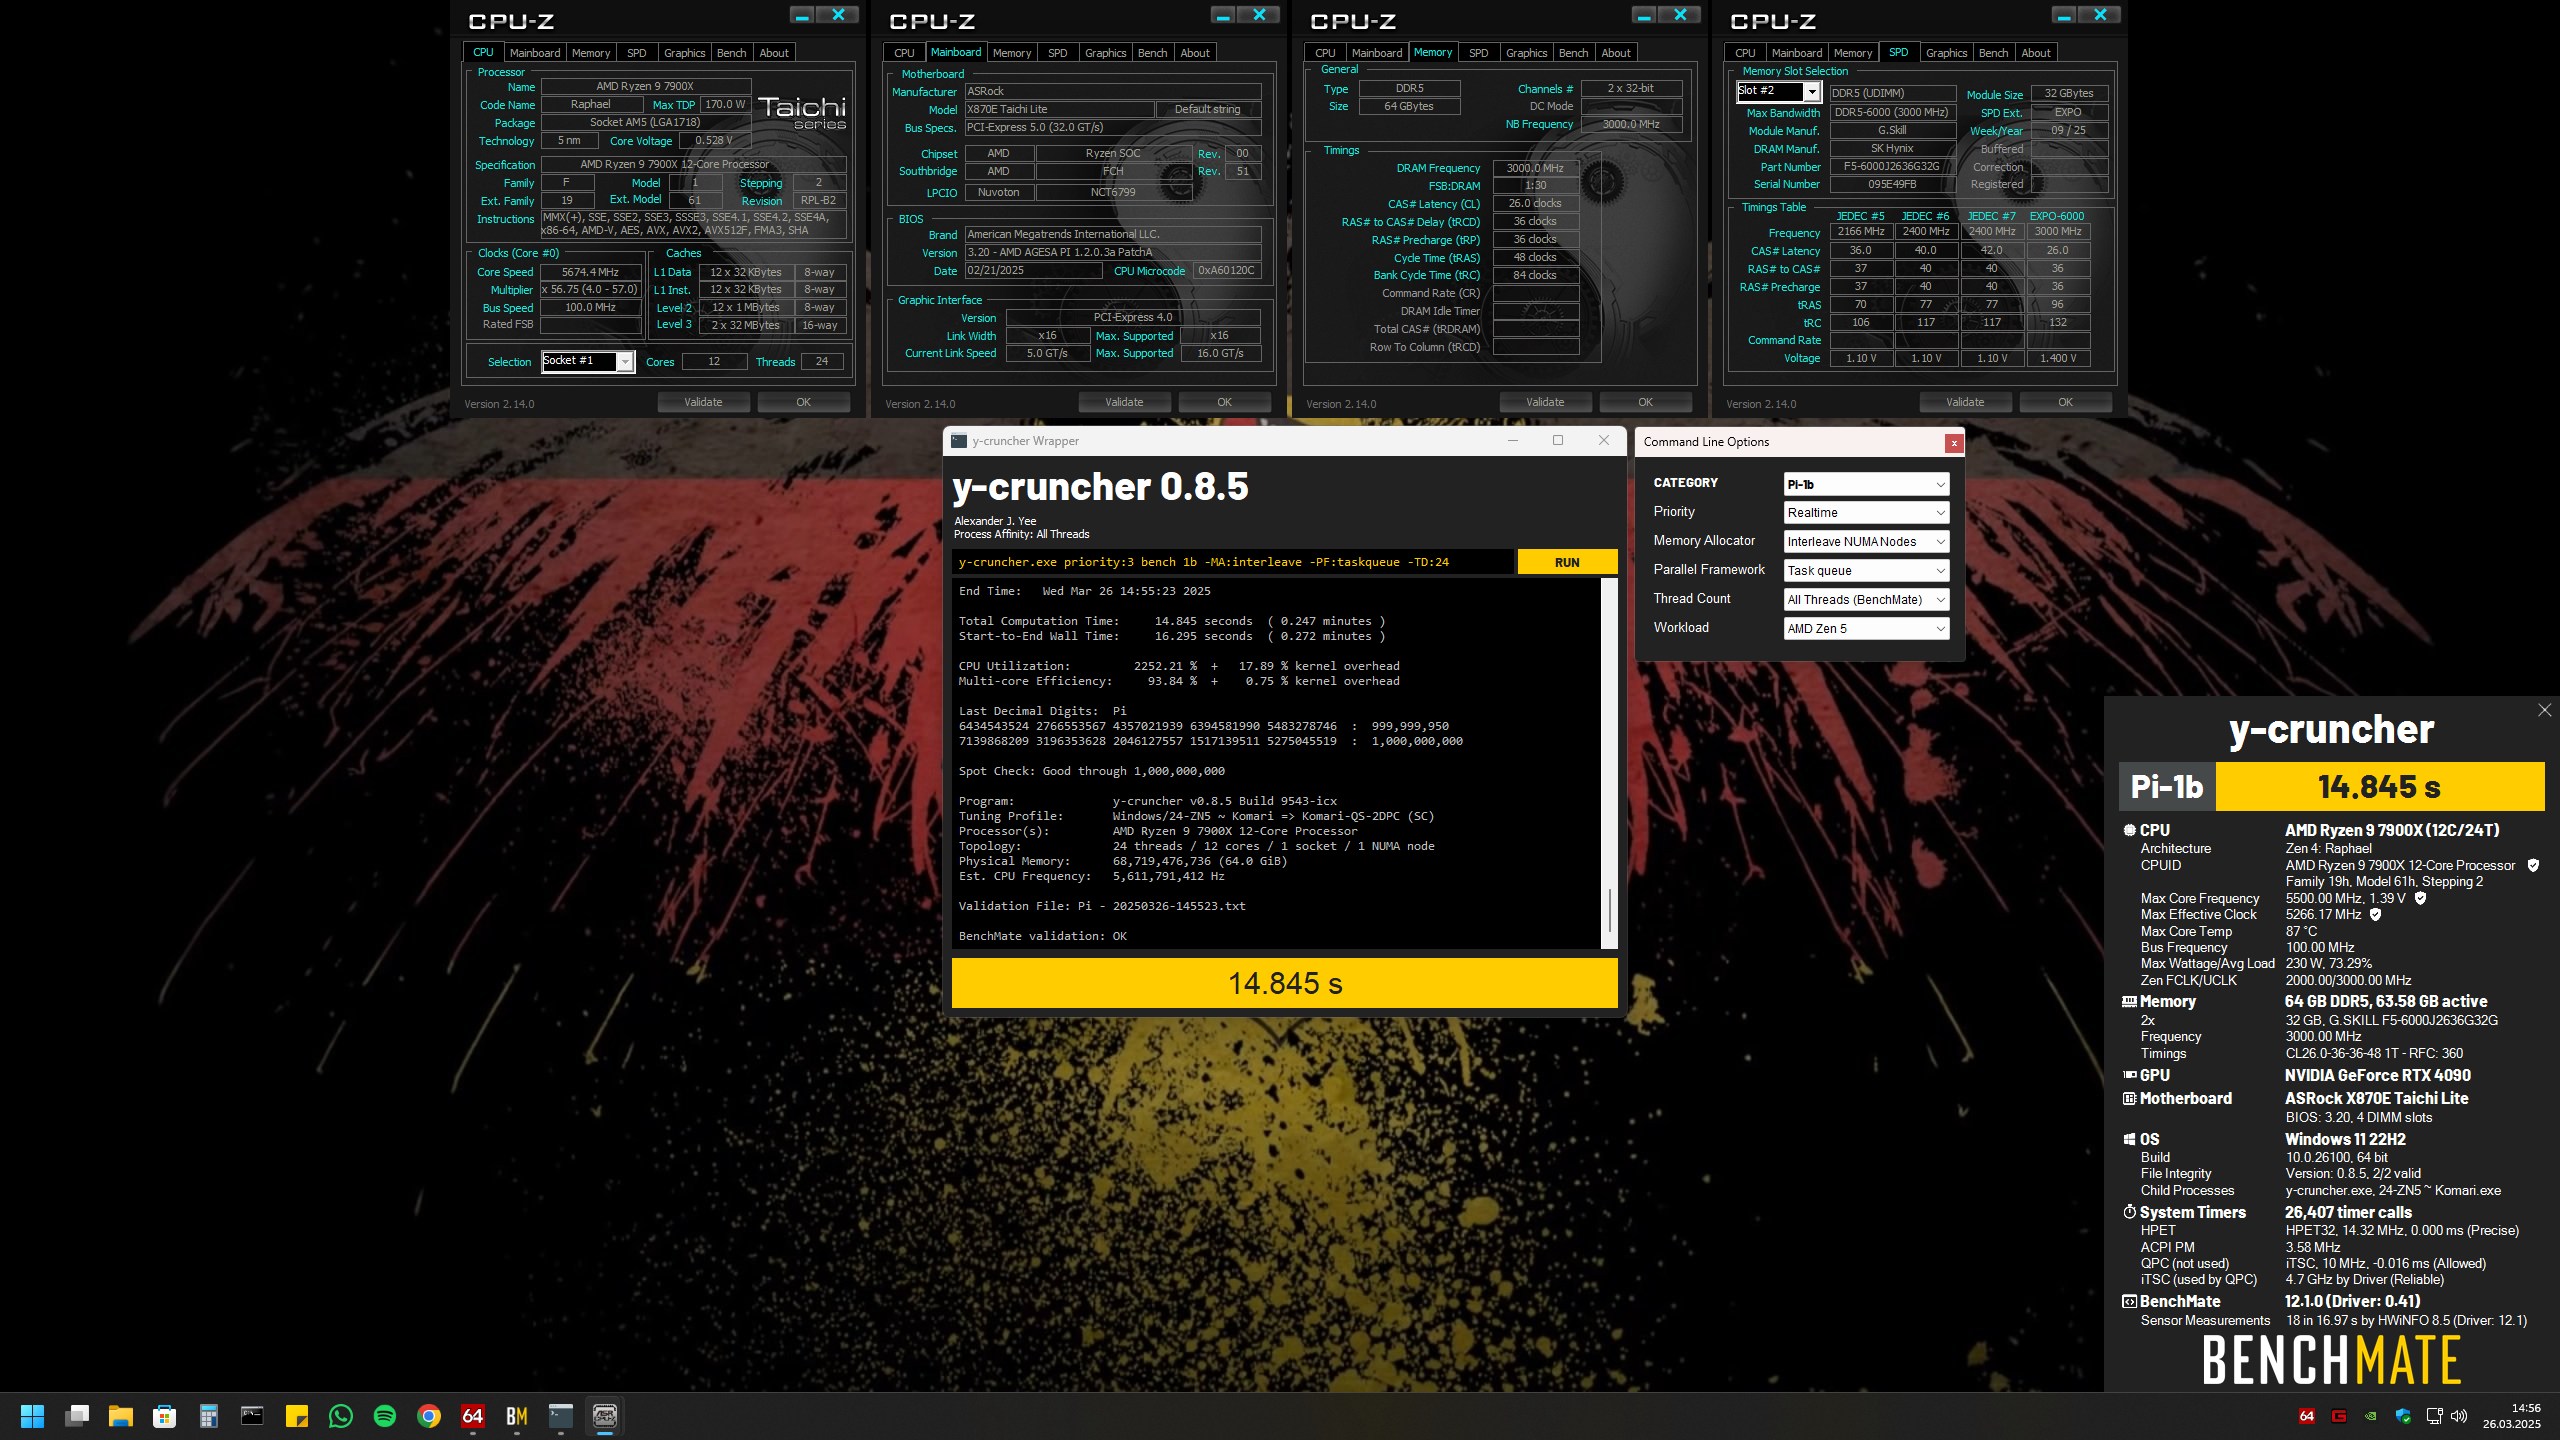
Task: Open the Memory Allocator dropdown
Action: coord(1866,542)
